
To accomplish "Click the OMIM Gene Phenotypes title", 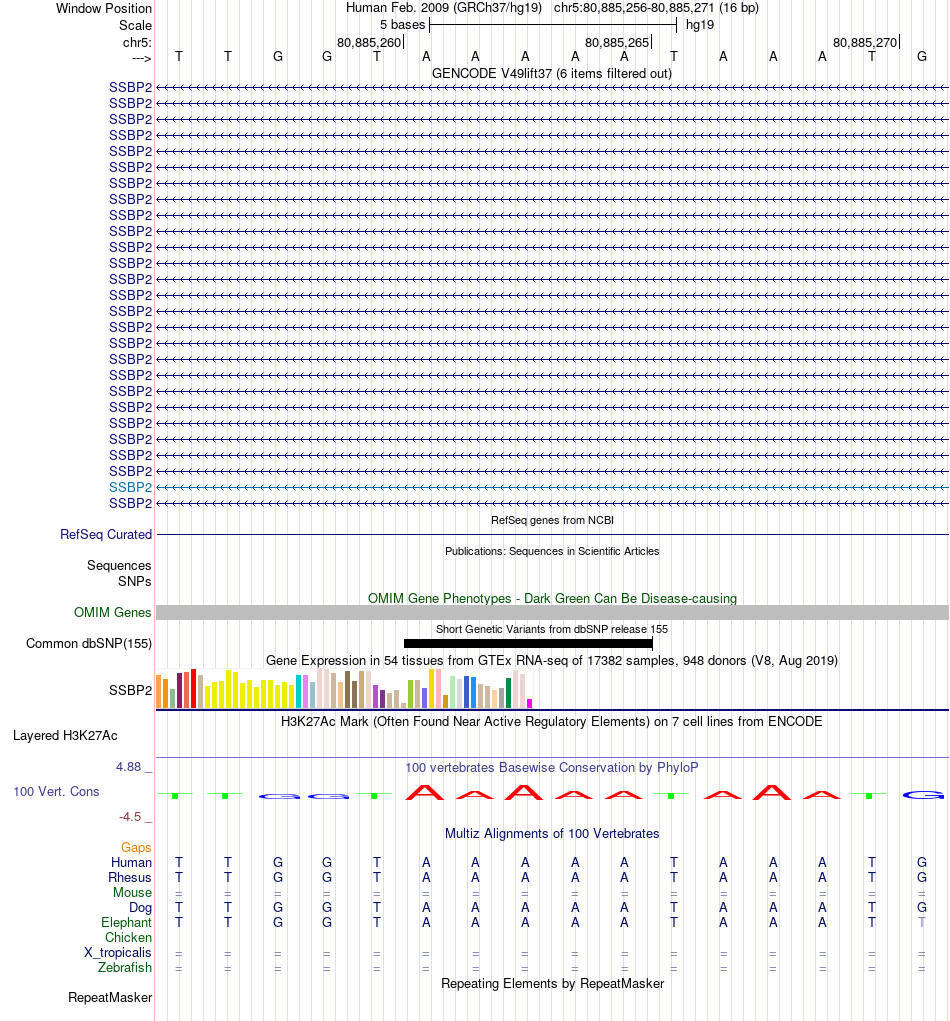I will [552, 598].
